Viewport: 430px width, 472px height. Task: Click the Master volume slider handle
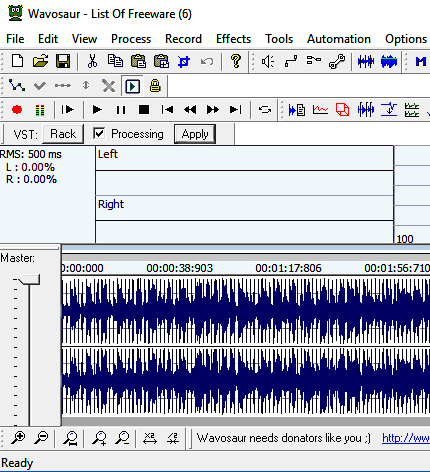(x=28, y=280)
